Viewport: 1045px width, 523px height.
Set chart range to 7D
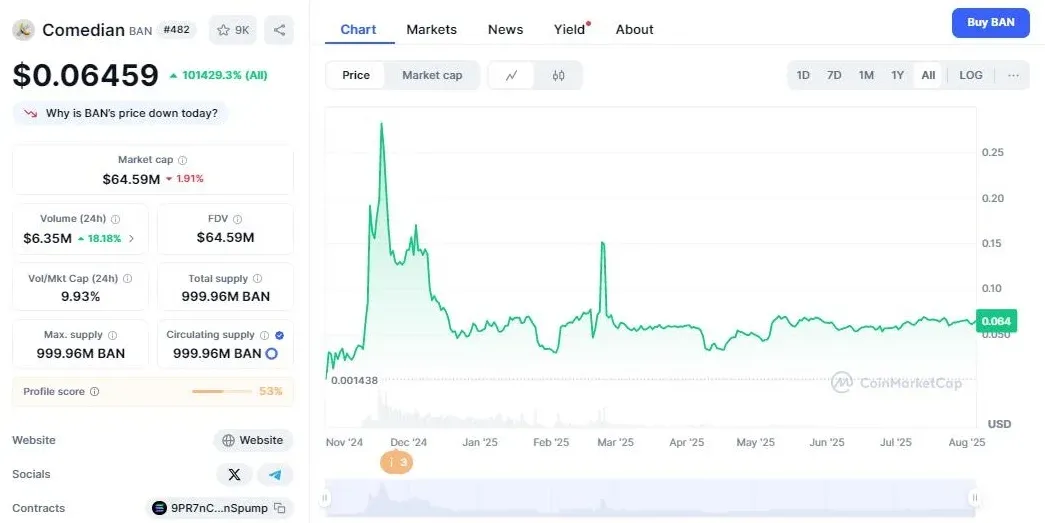pyautogui.click(x=834, y=75)
